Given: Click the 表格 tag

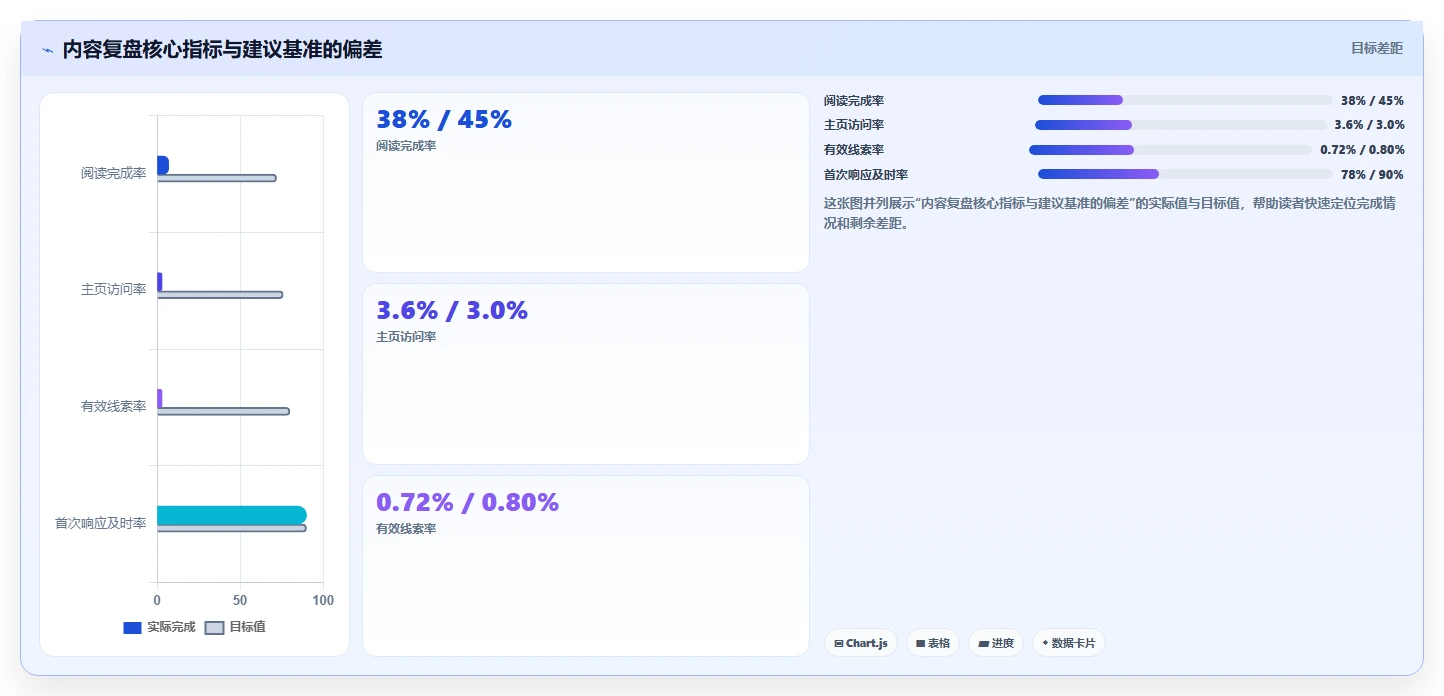Looking at the screenshot, I should (x=933, y=643).
